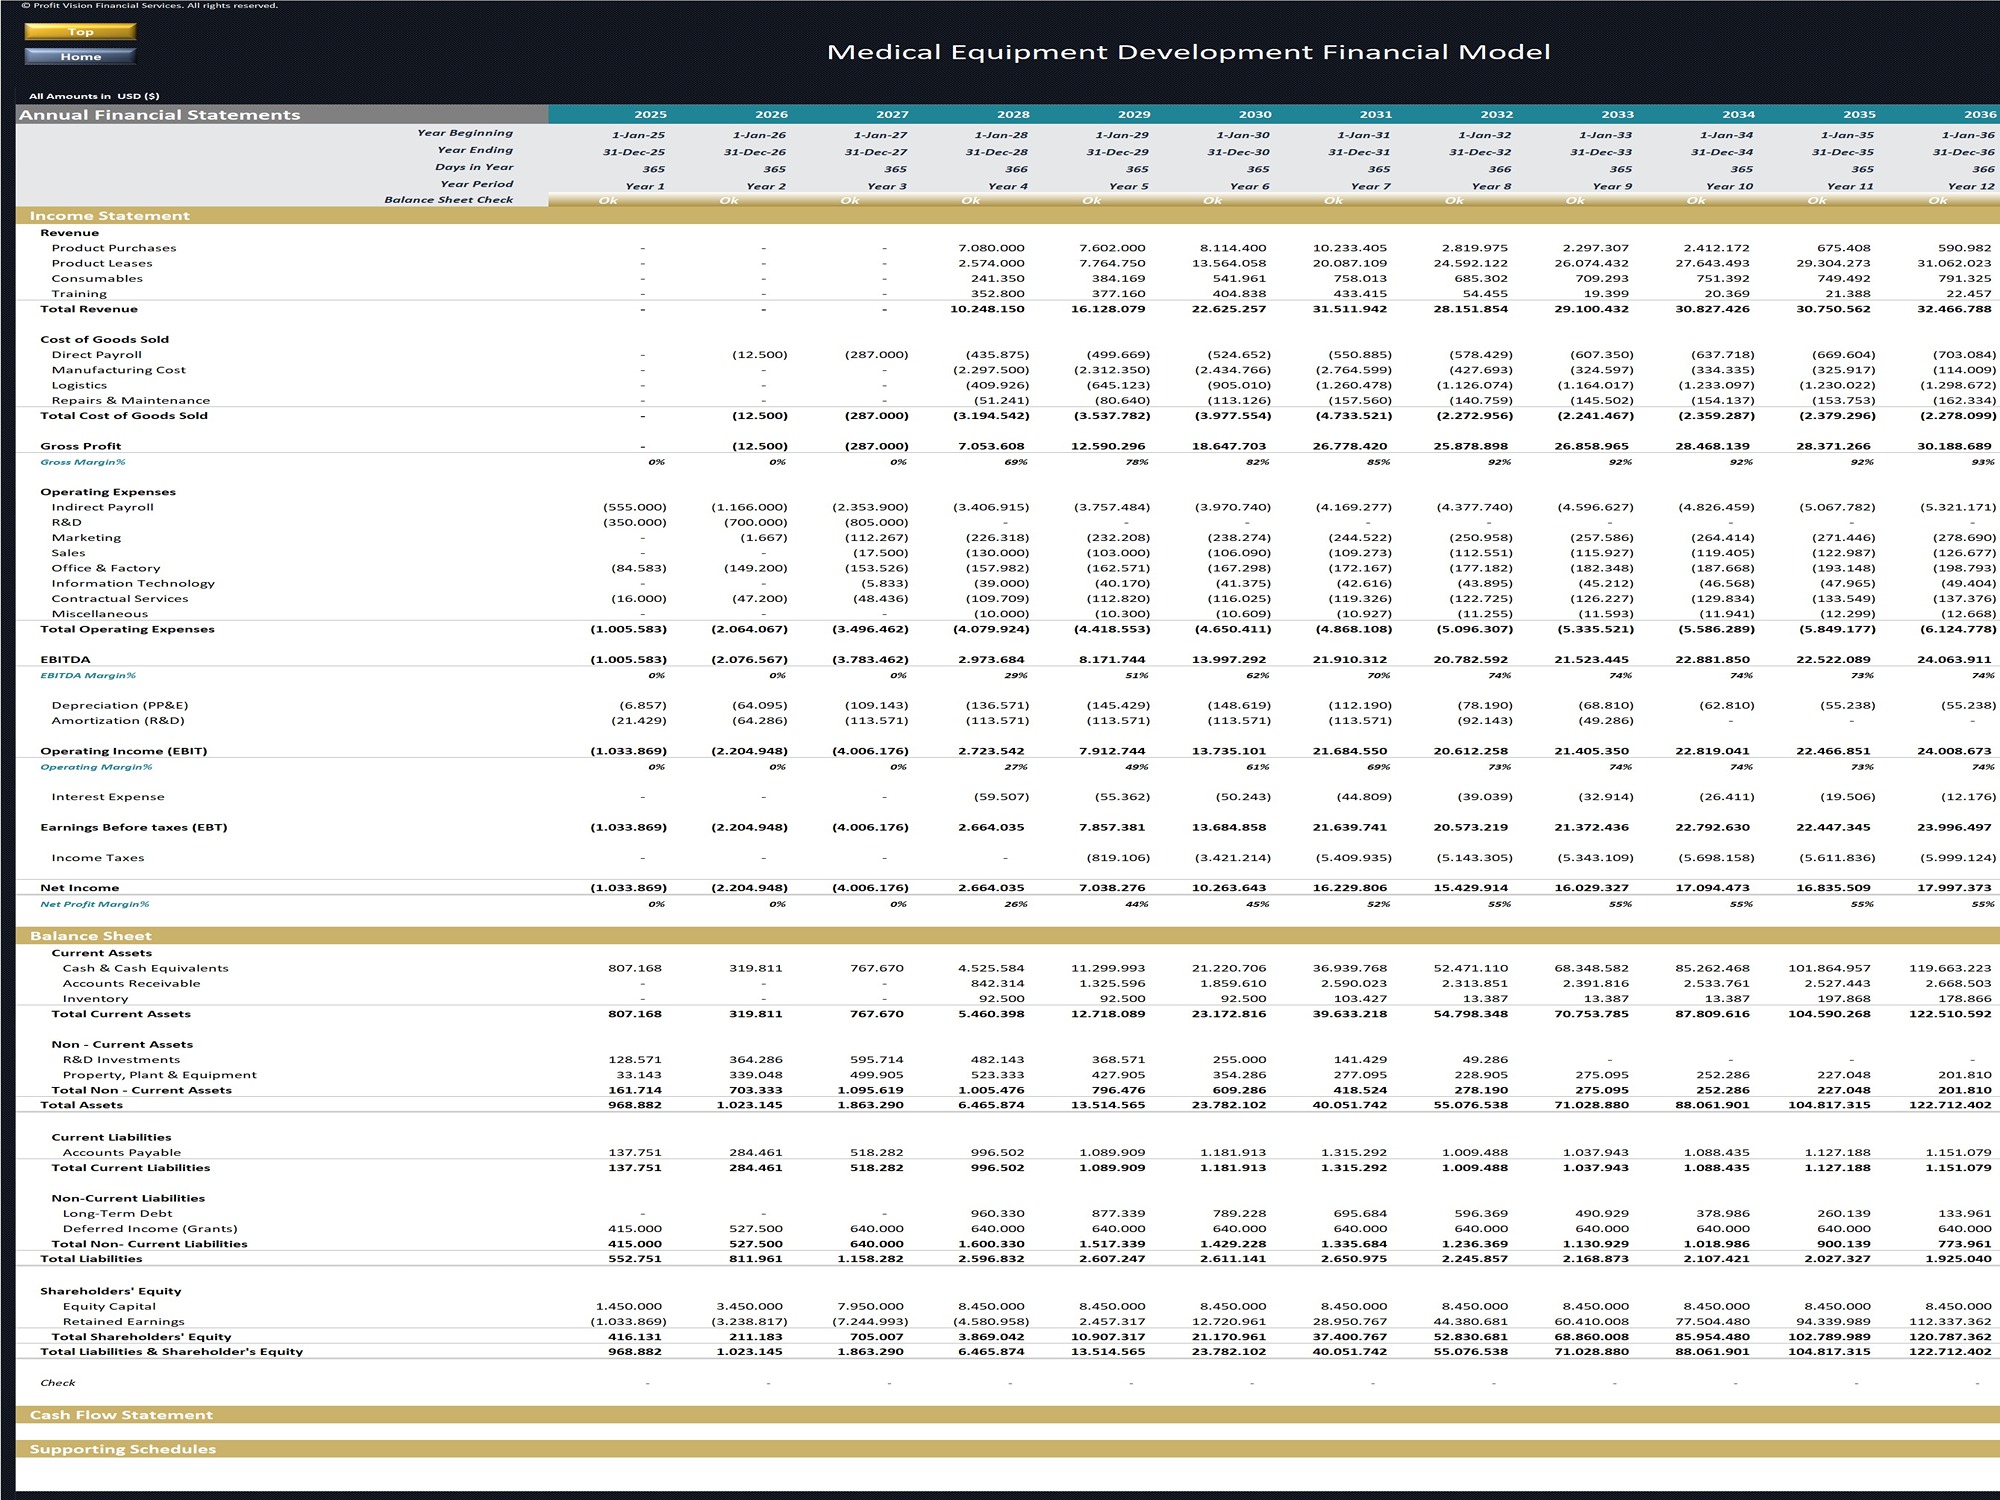This screenshot has height=1500, width=2000.
Task: Click the Balance Sheet Check label
Action: (449, 200)
